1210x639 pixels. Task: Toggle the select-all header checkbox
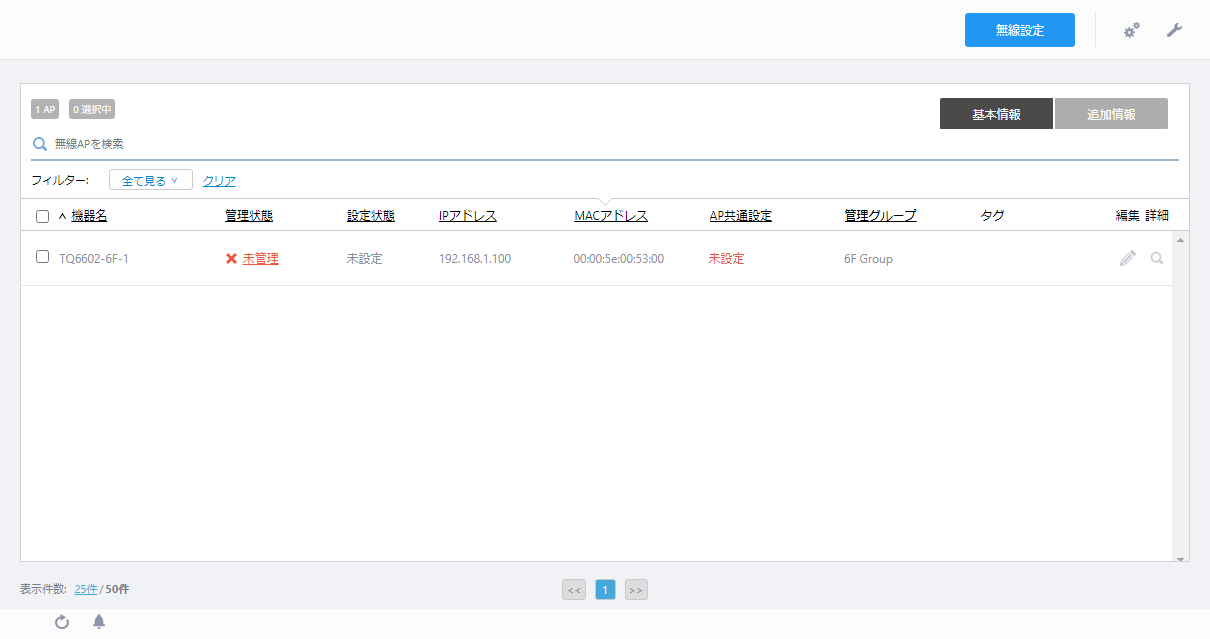42,216
